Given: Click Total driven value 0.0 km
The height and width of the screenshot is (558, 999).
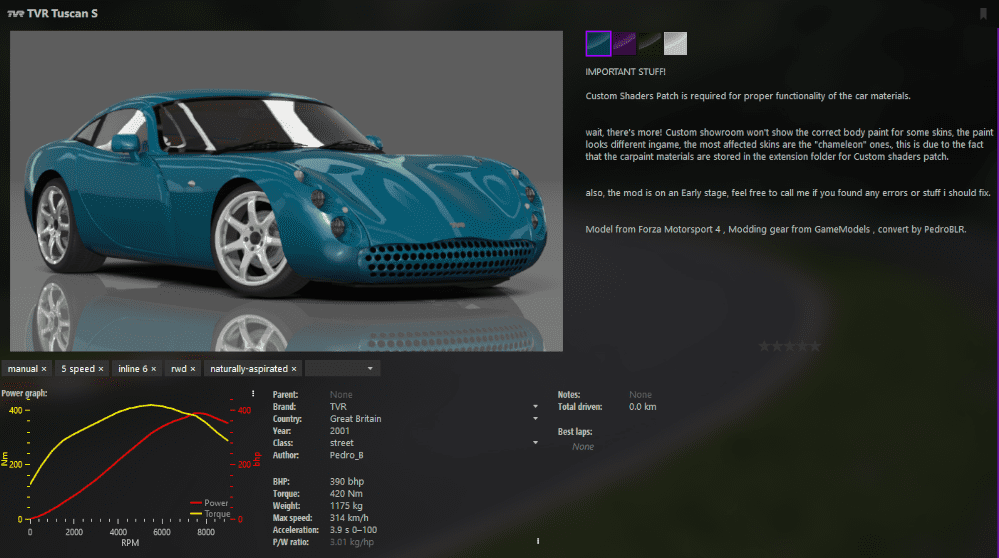Looking at the screenshot, I should [x=642, y=406].
